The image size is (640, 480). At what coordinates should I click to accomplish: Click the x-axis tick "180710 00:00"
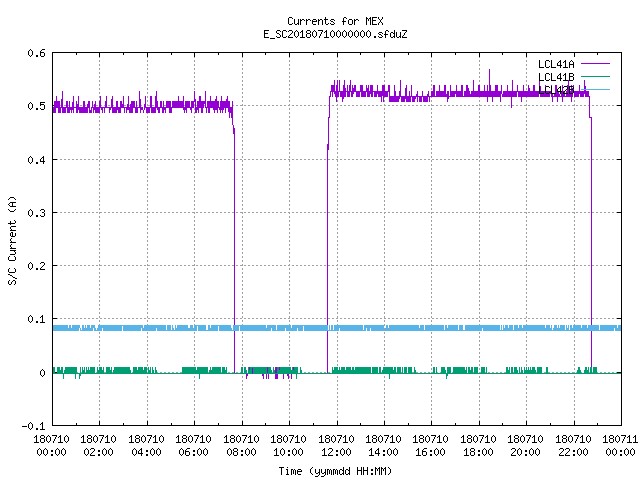click(x=51, y=446)
